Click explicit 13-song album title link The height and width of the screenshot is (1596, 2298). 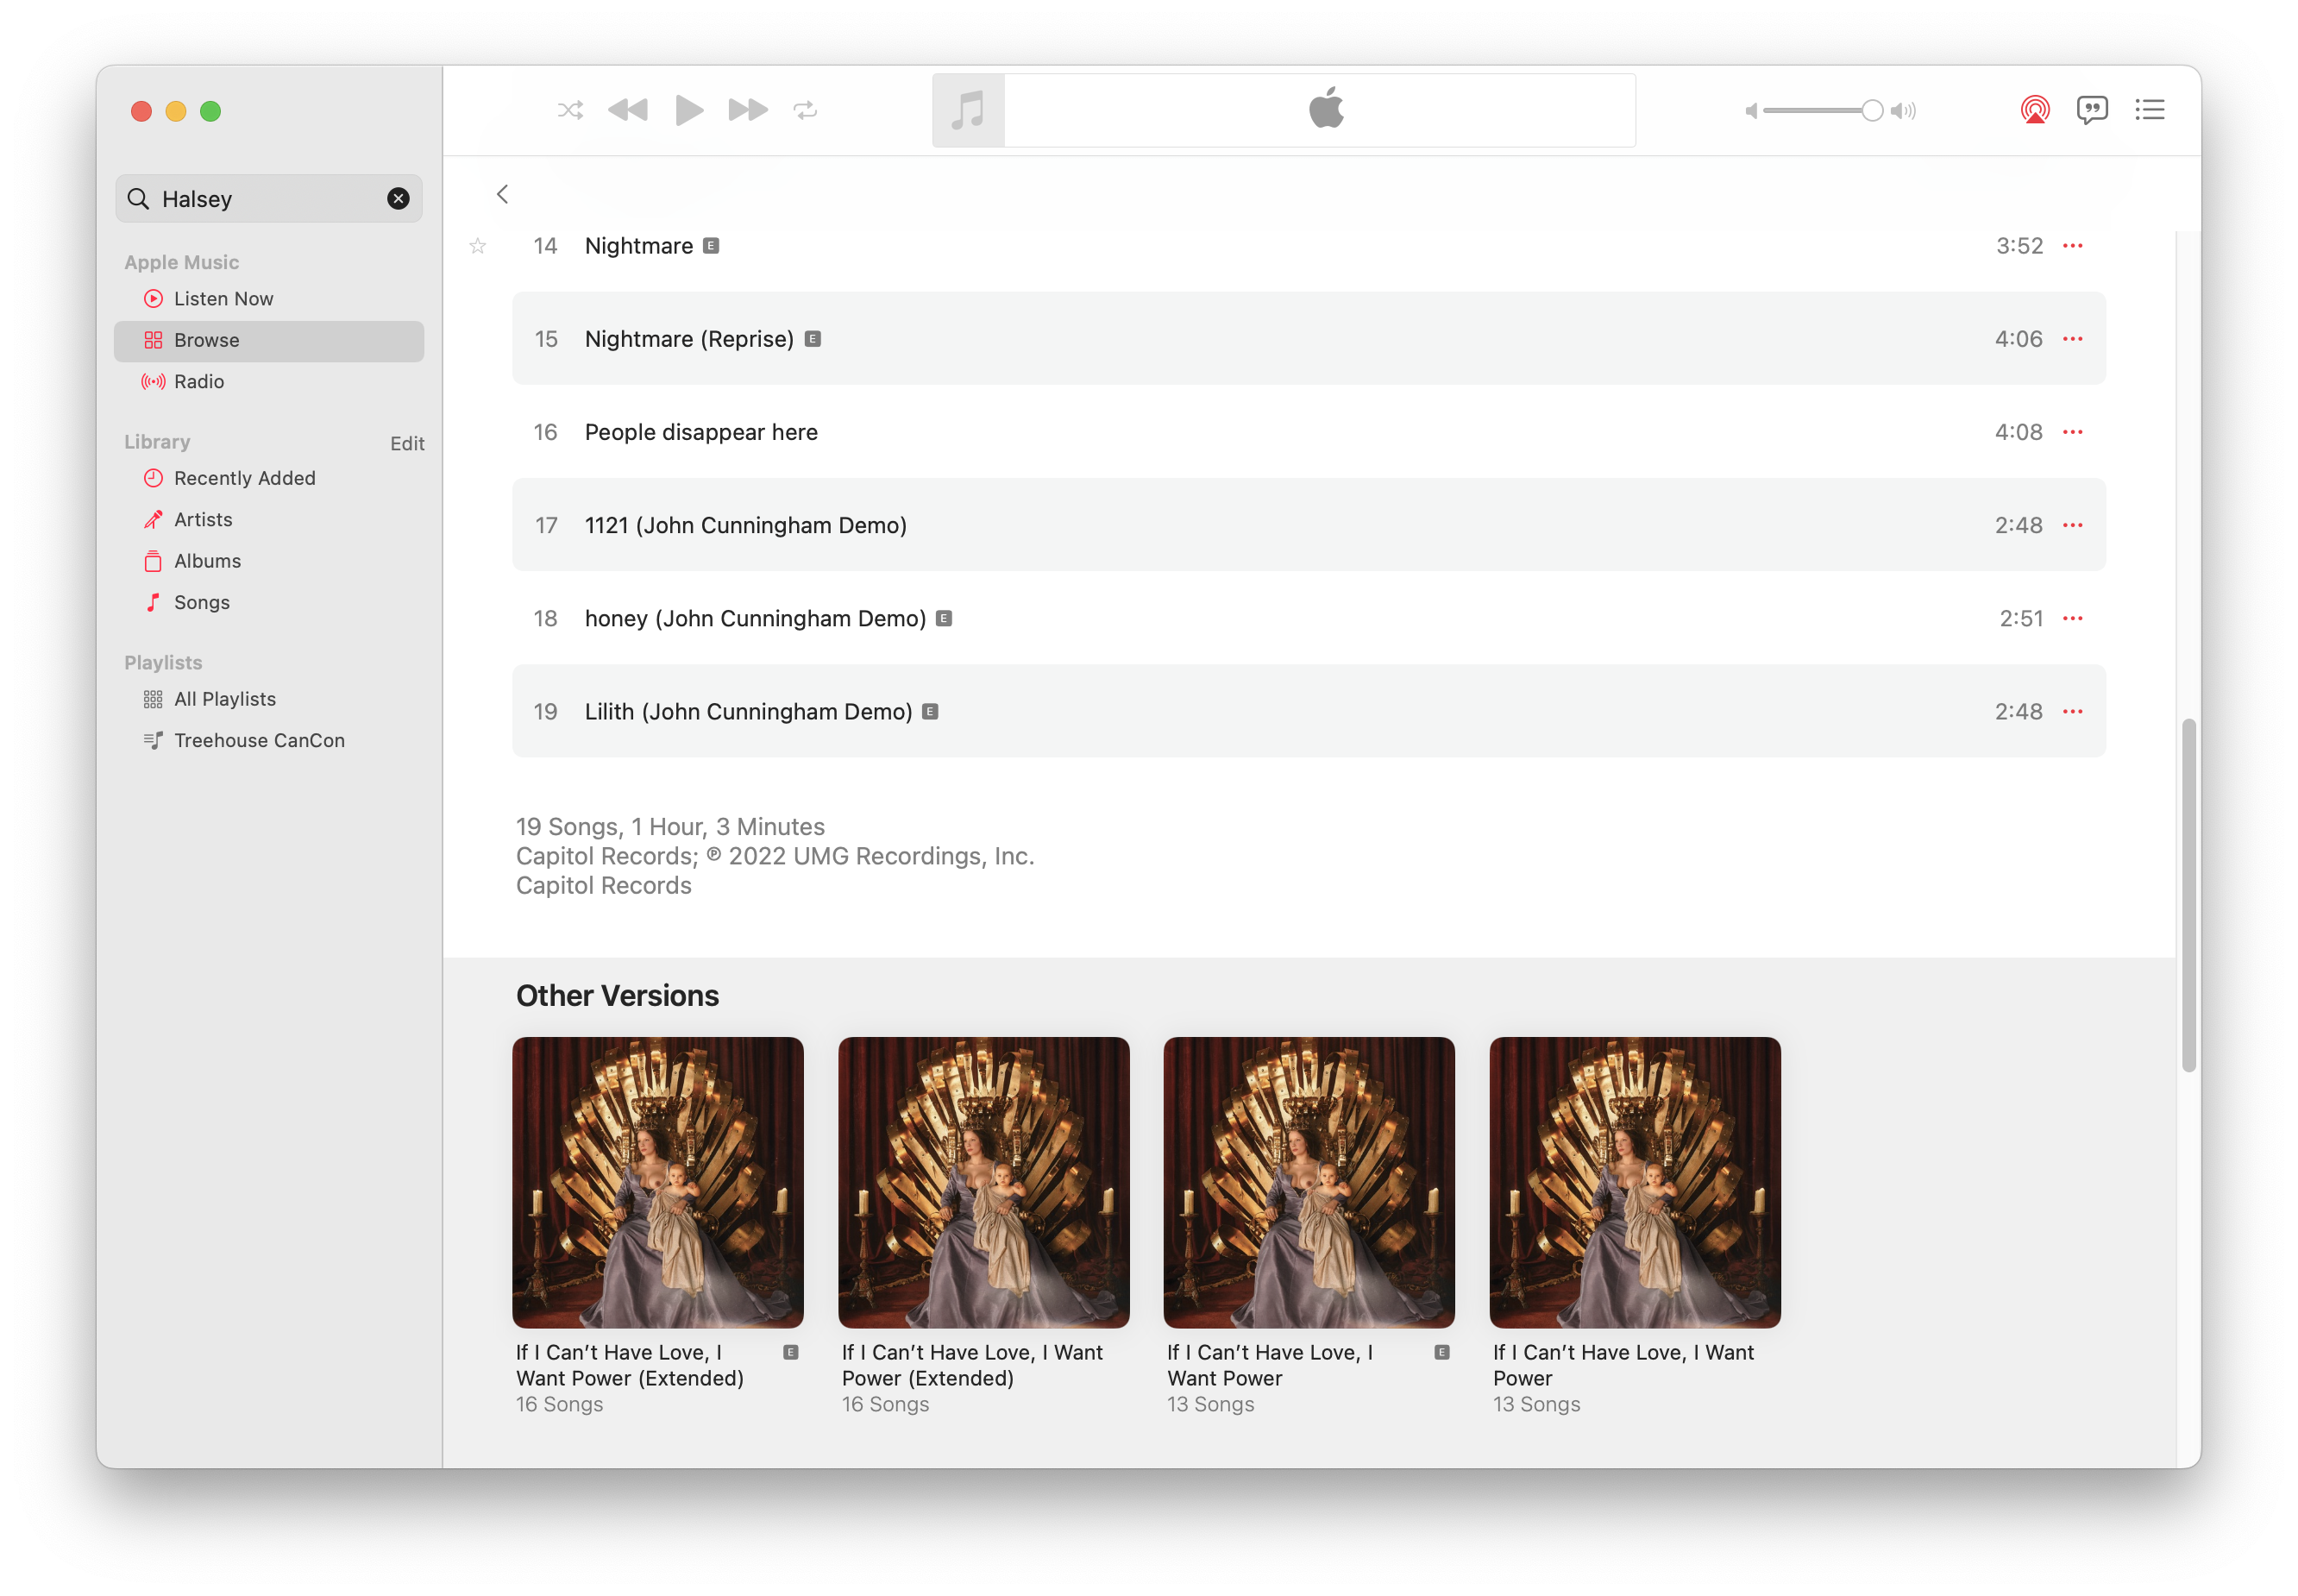[x=1270, y=1365]
